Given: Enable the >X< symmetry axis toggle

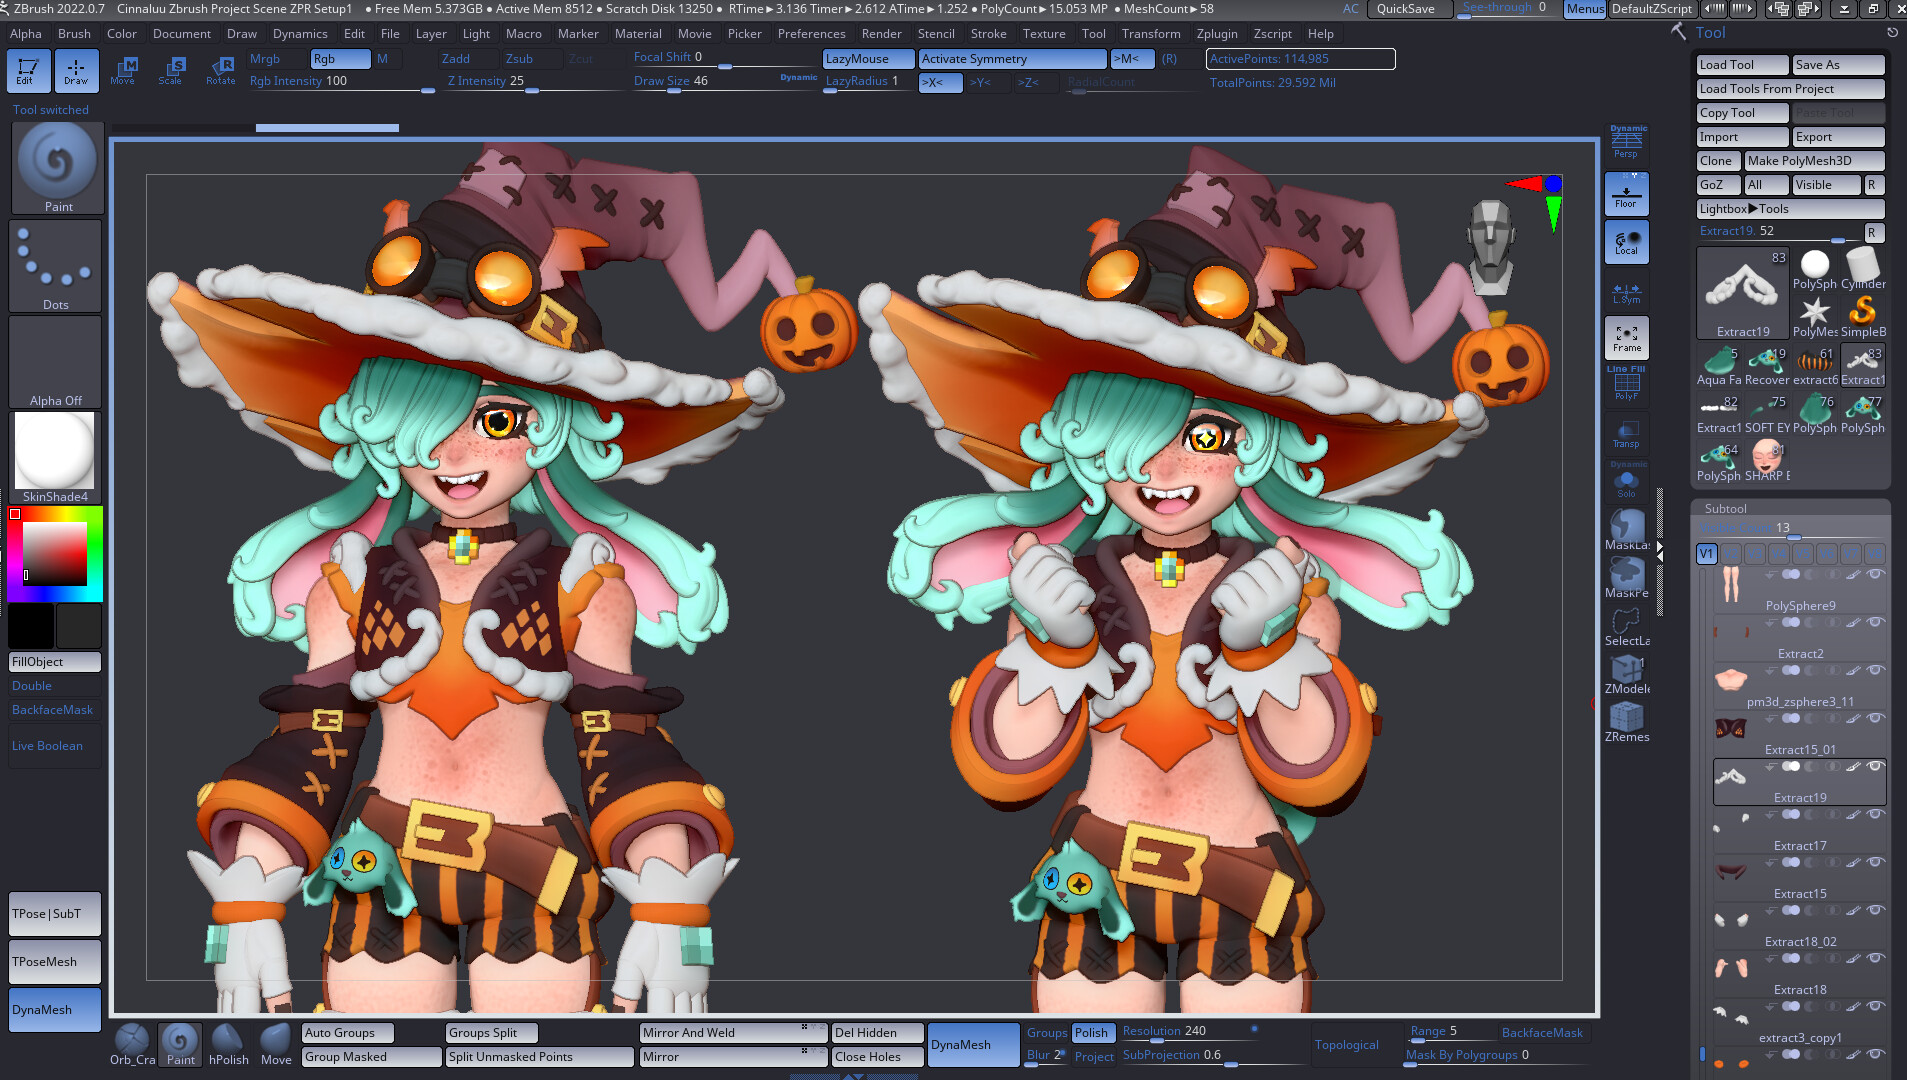Looking at the screenshot, I should (x=938, y=83).
